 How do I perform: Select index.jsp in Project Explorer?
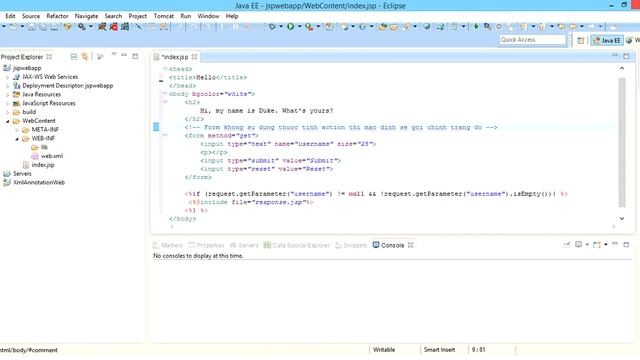click(39, 165)
